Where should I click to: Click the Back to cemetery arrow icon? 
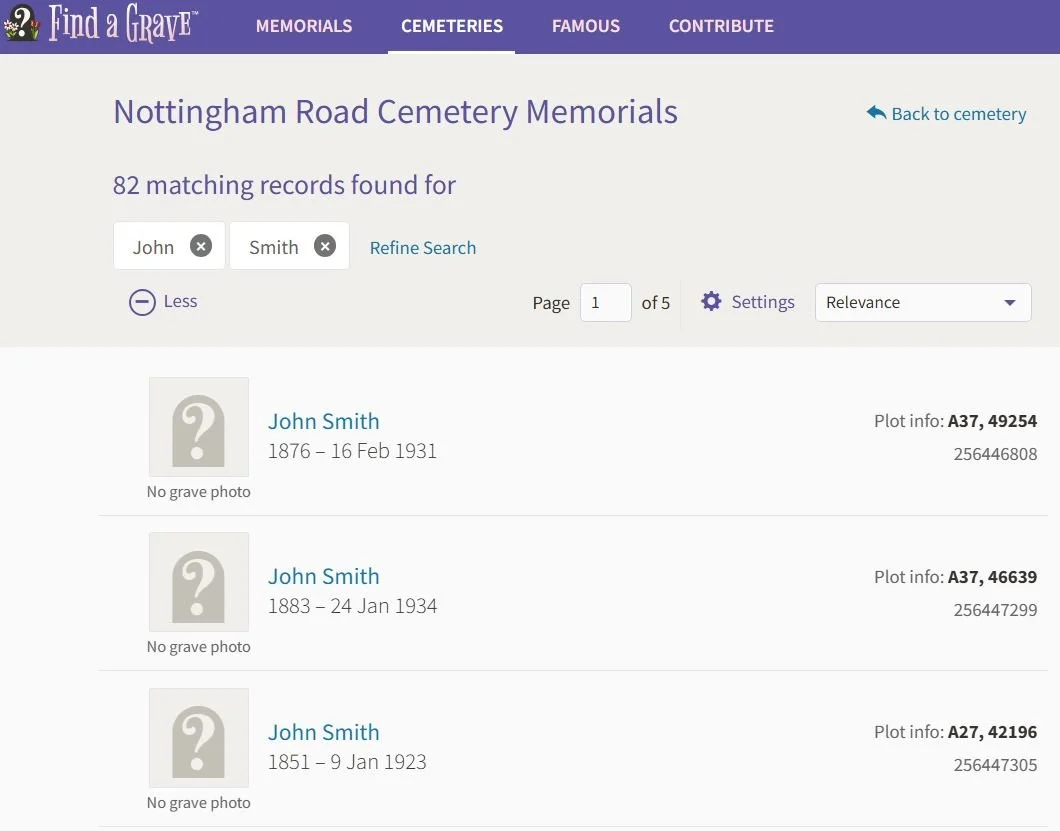[x=876, y=112]
